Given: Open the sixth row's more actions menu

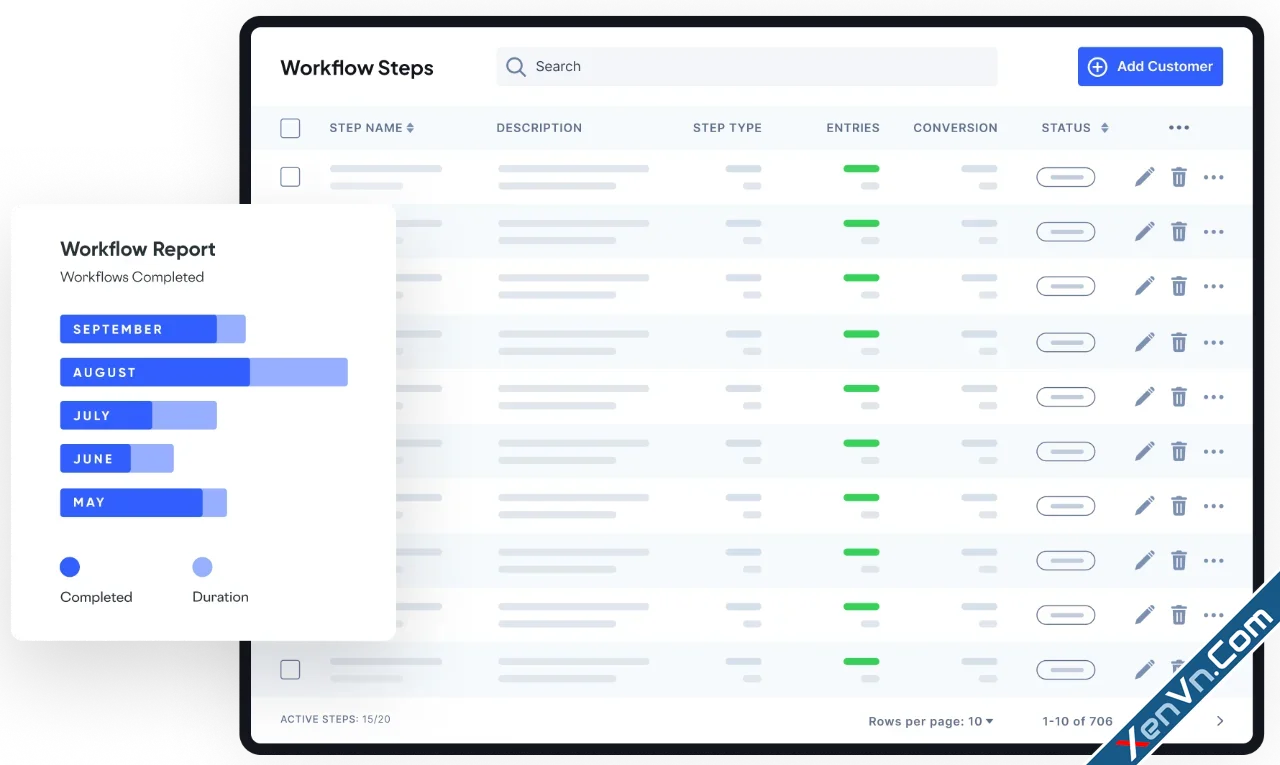Looking at the screenshot, I should point(1214,452).
